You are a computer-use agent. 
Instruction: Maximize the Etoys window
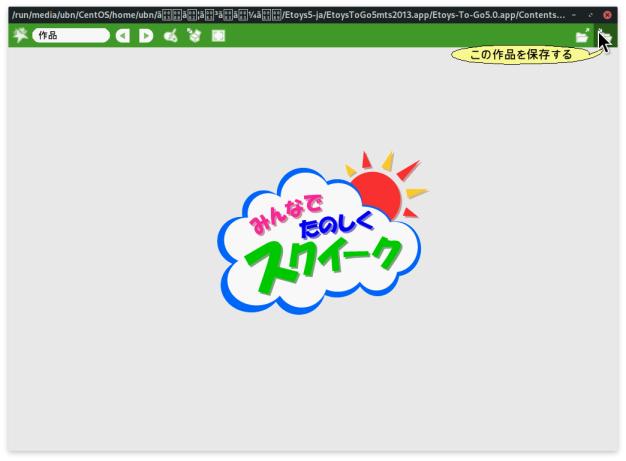coord(590,15)
